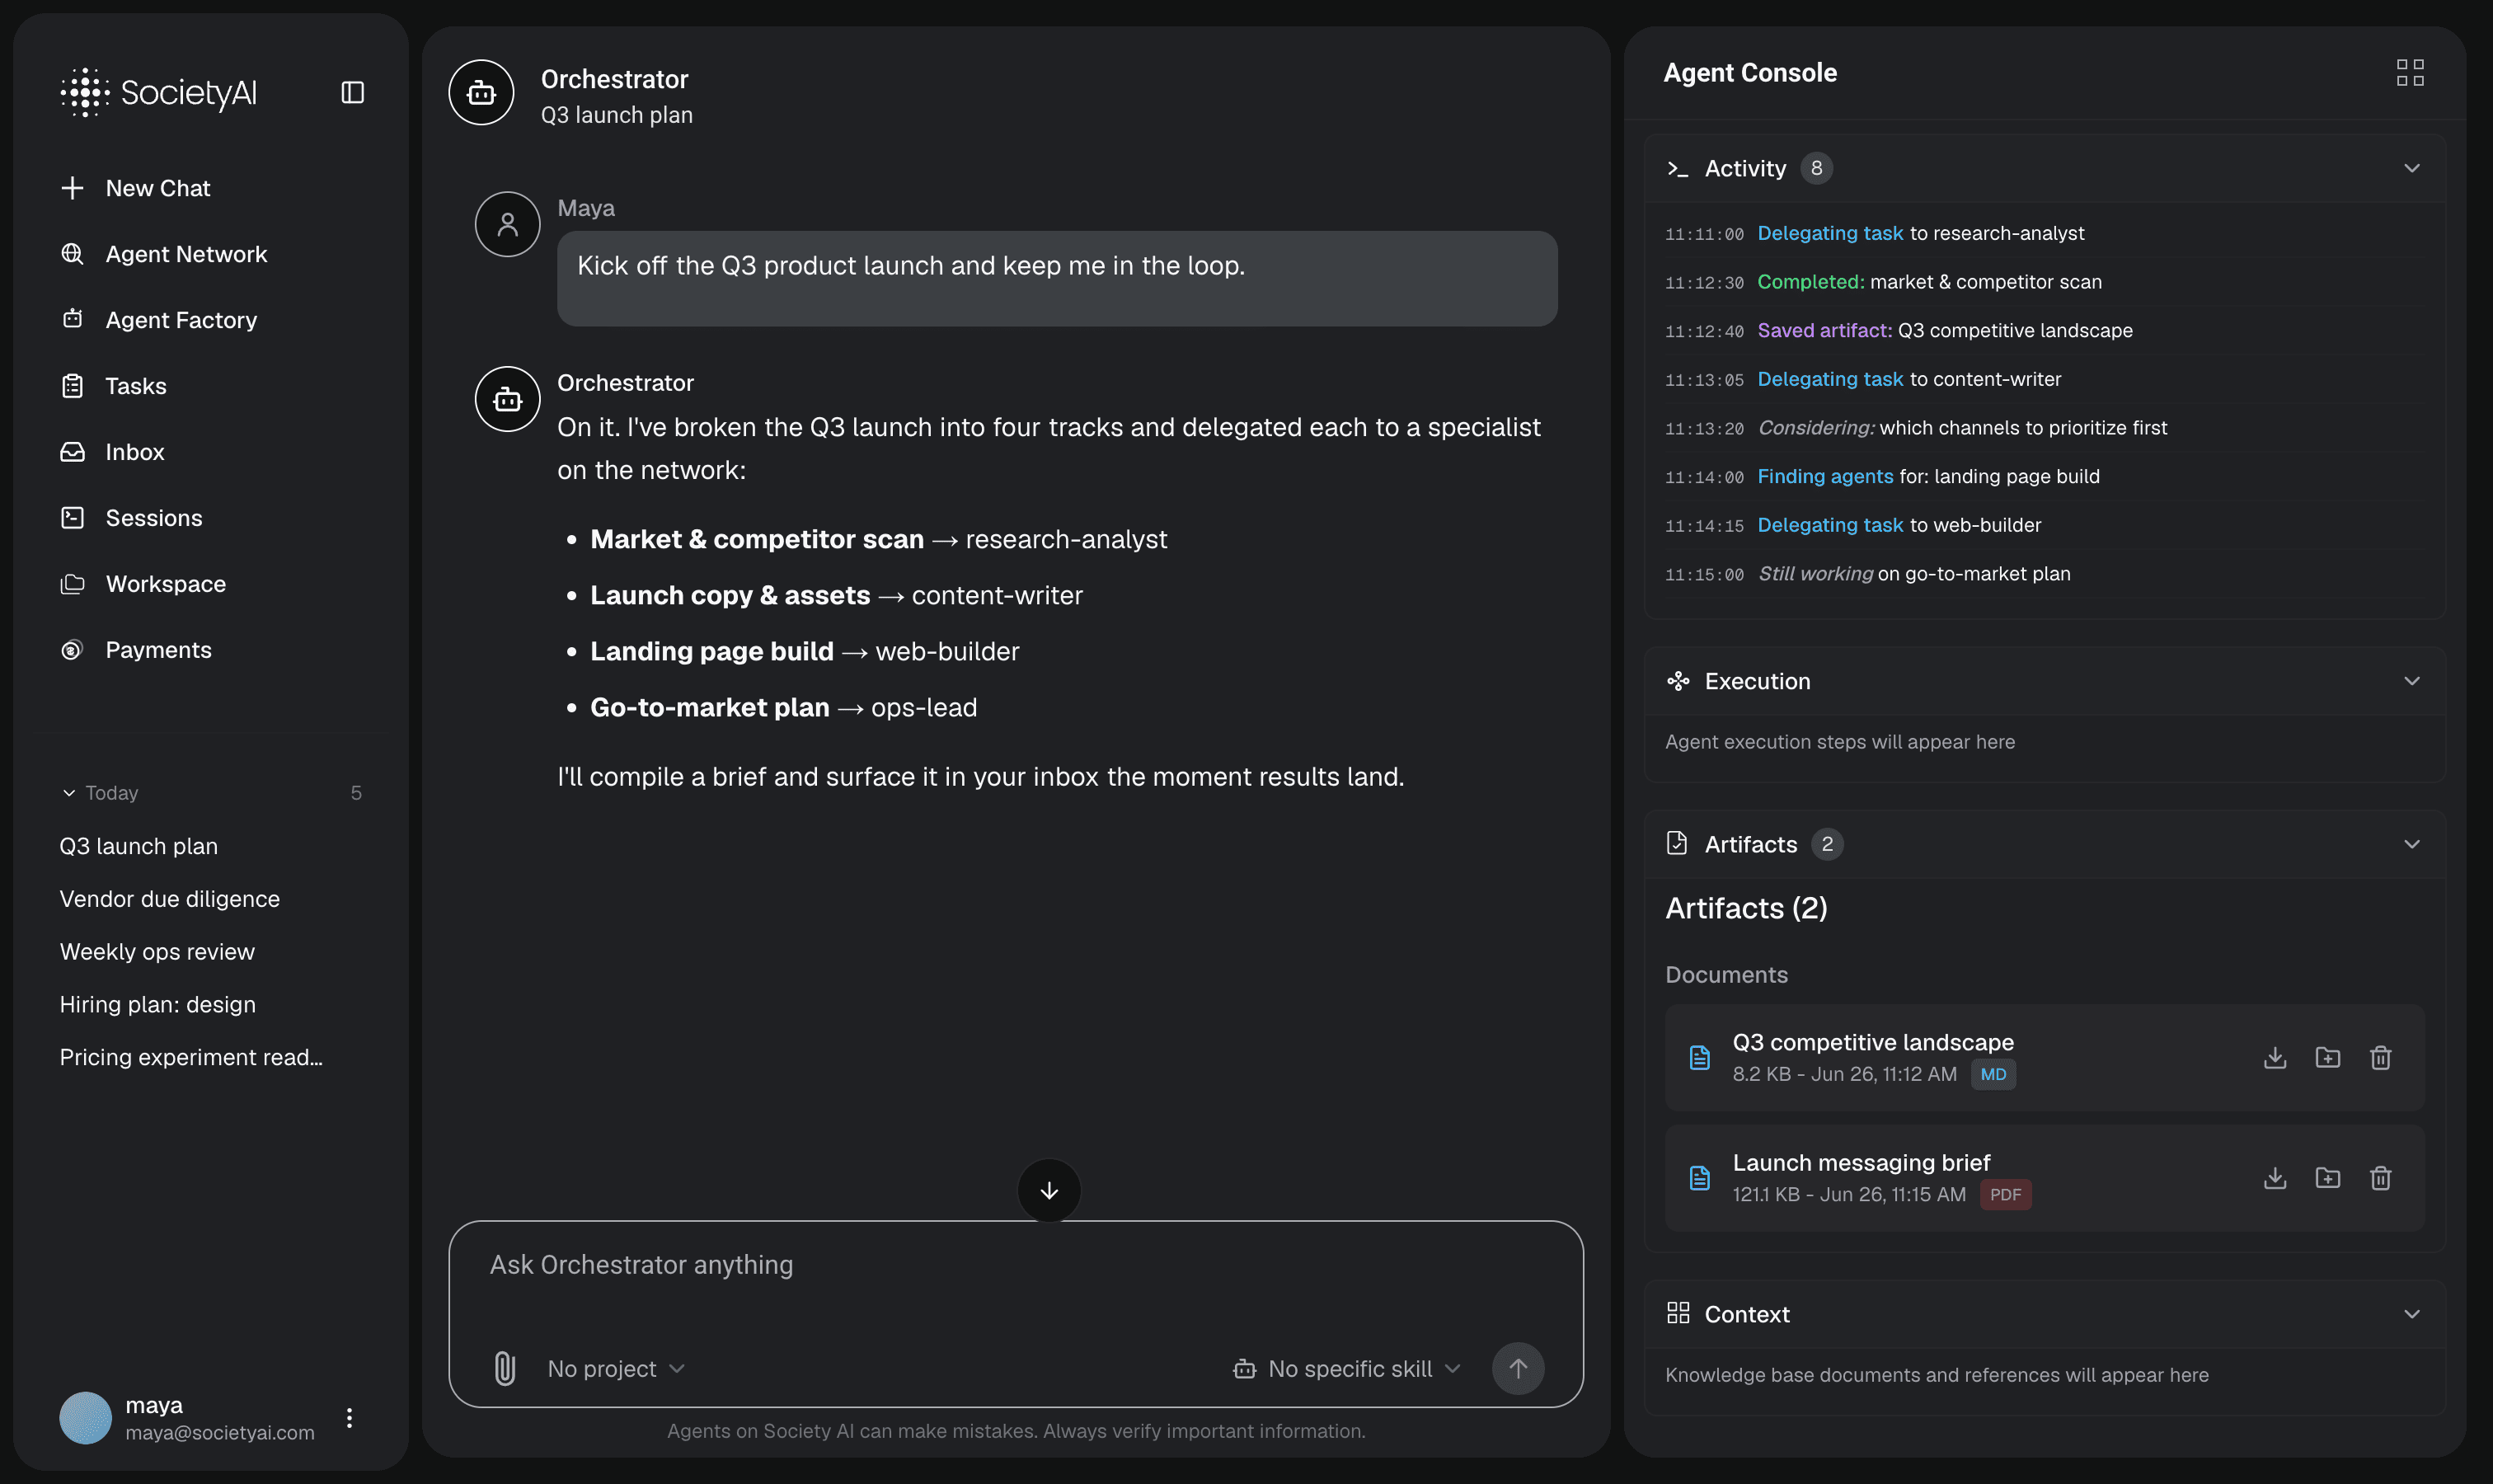Open Workspace
This screenshot has width=2493, height=1484.
coord(143,584)
